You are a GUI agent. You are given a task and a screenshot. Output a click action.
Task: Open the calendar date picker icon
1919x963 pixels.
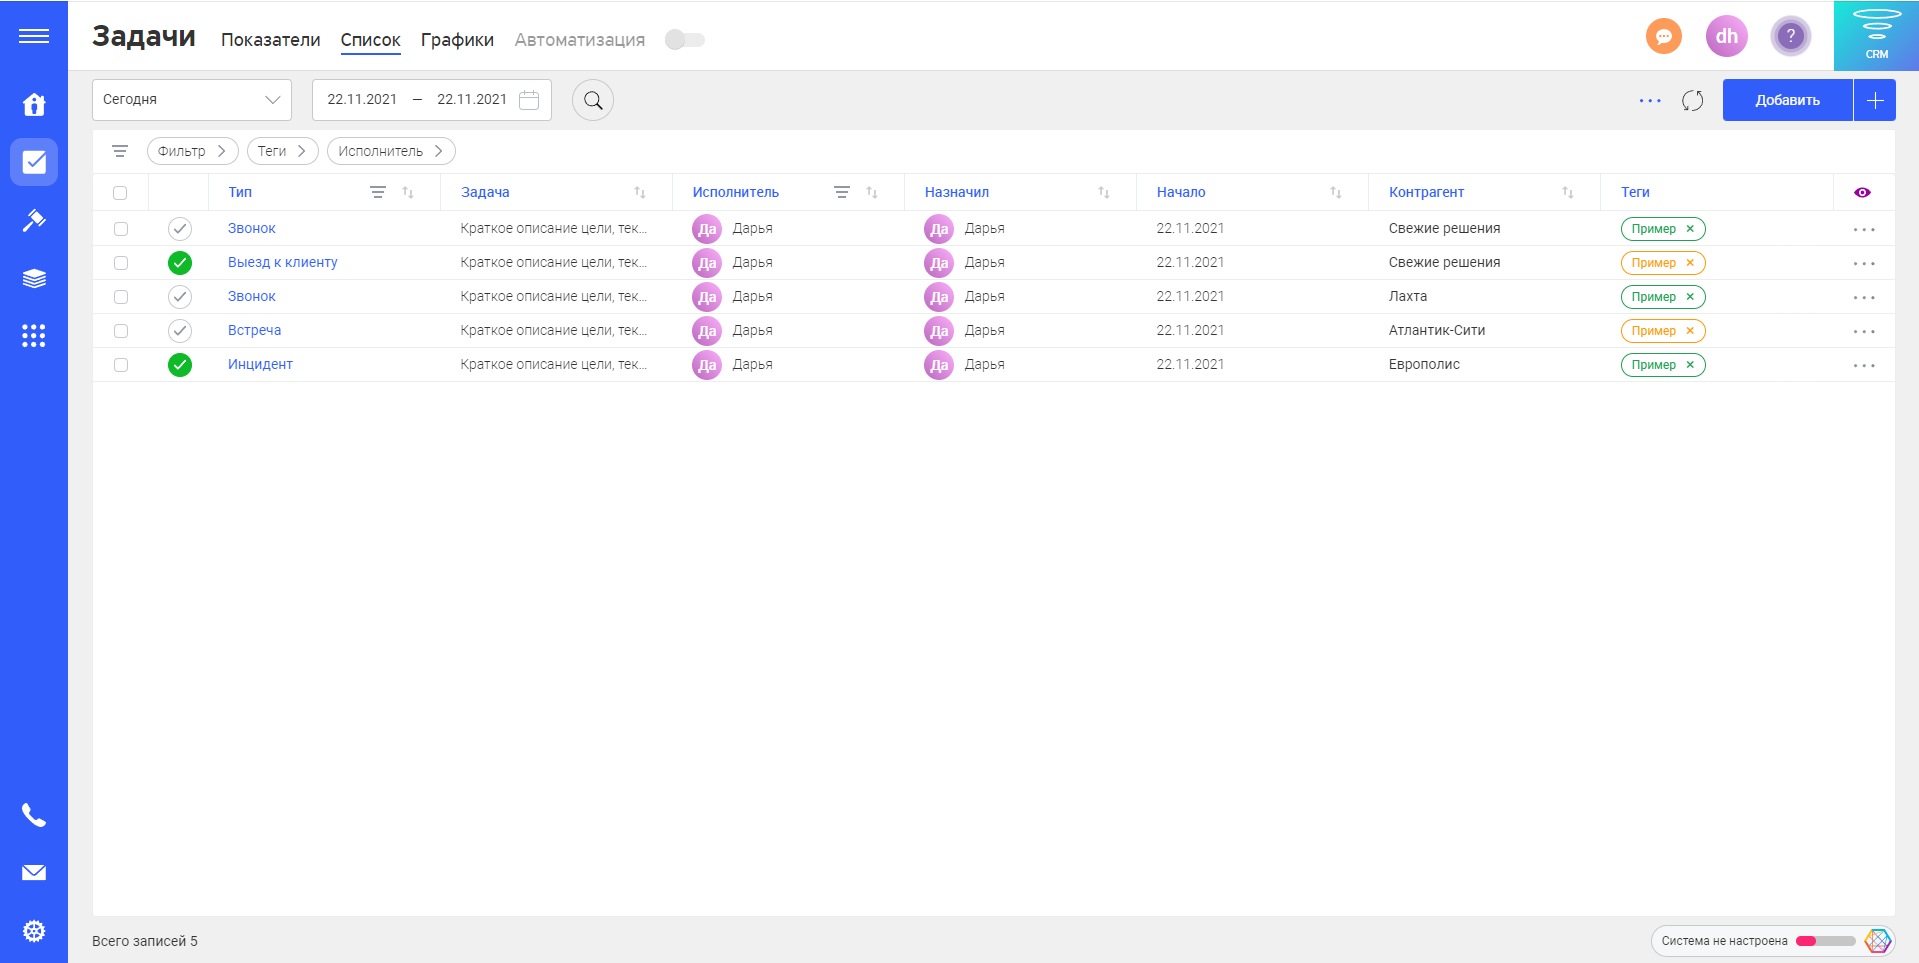529,100
